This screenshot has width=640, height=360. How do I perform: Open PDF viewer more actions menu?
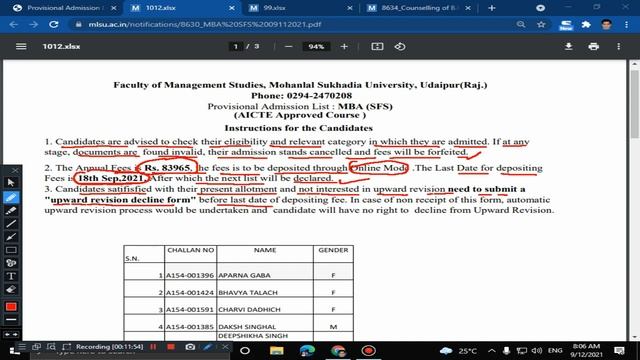coord(619,47)
